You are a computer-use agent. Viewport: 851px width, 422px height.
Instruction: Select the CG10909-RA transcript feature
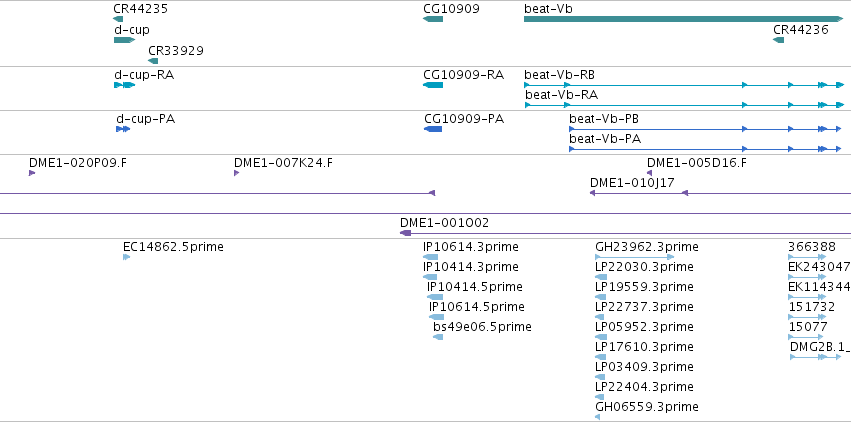pyautogui.click(x=433, y=85)
